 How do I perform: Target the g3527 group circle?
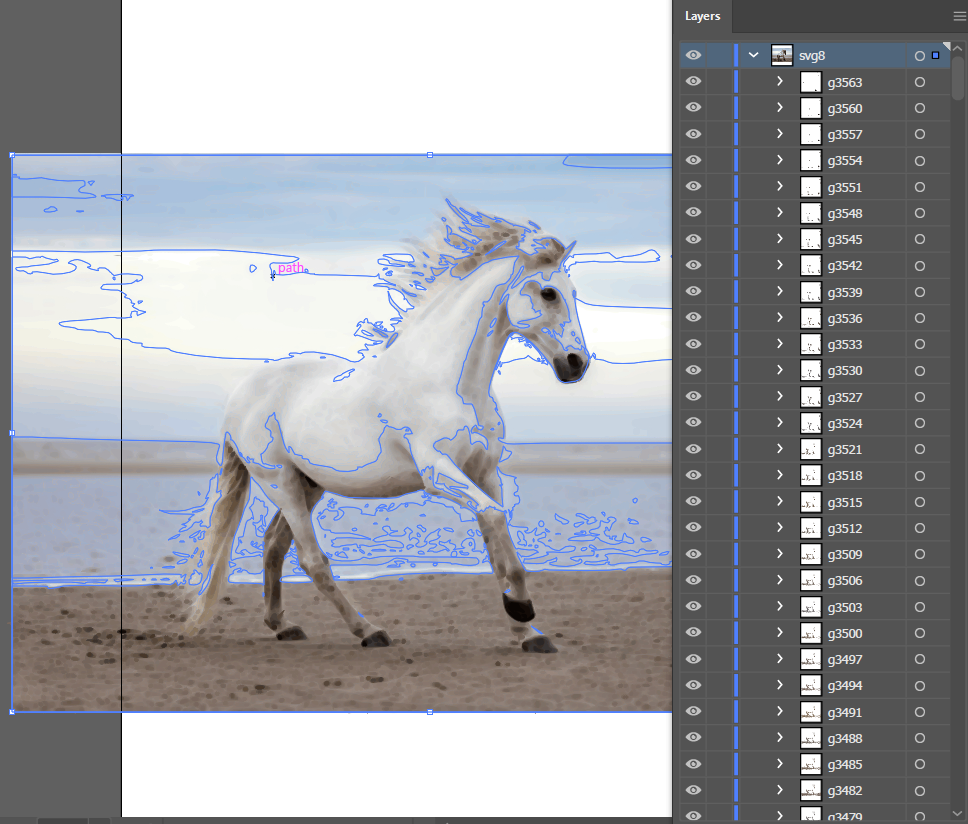click(x=920, y=397)
